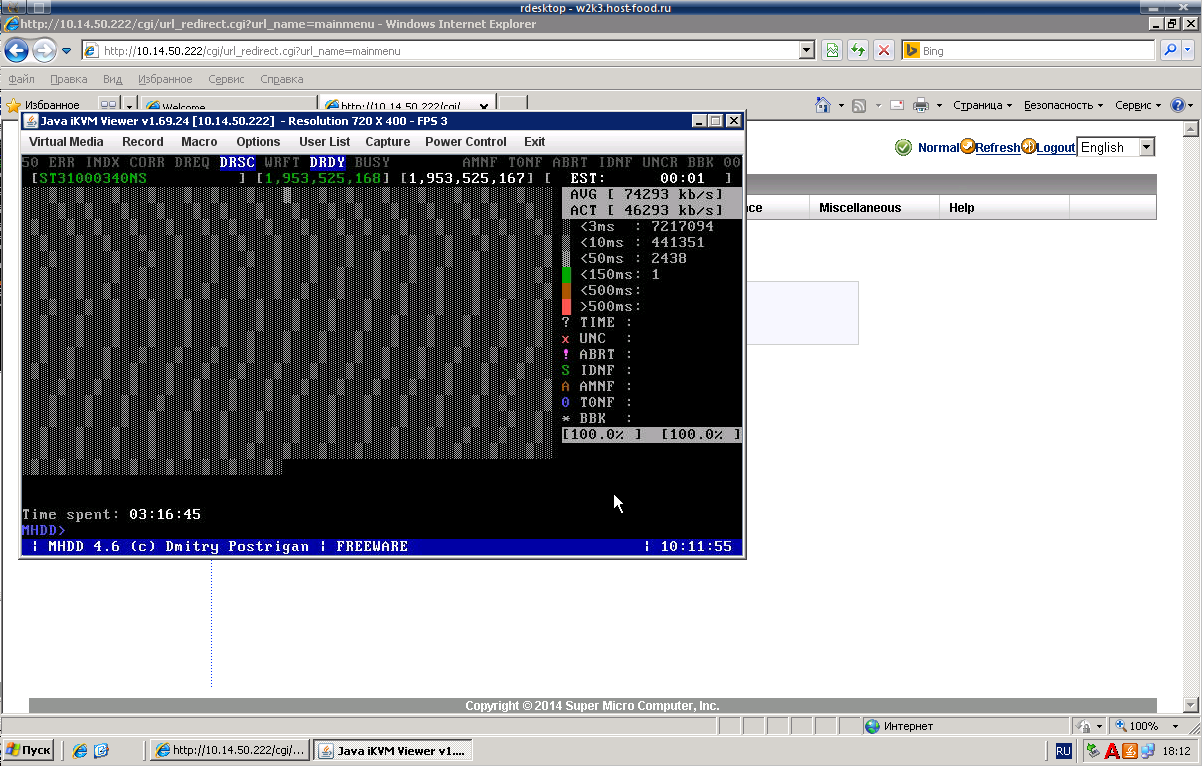Click the red A tray icon
Viewport: 1202px width, 766px height.
pos(1112,750)
